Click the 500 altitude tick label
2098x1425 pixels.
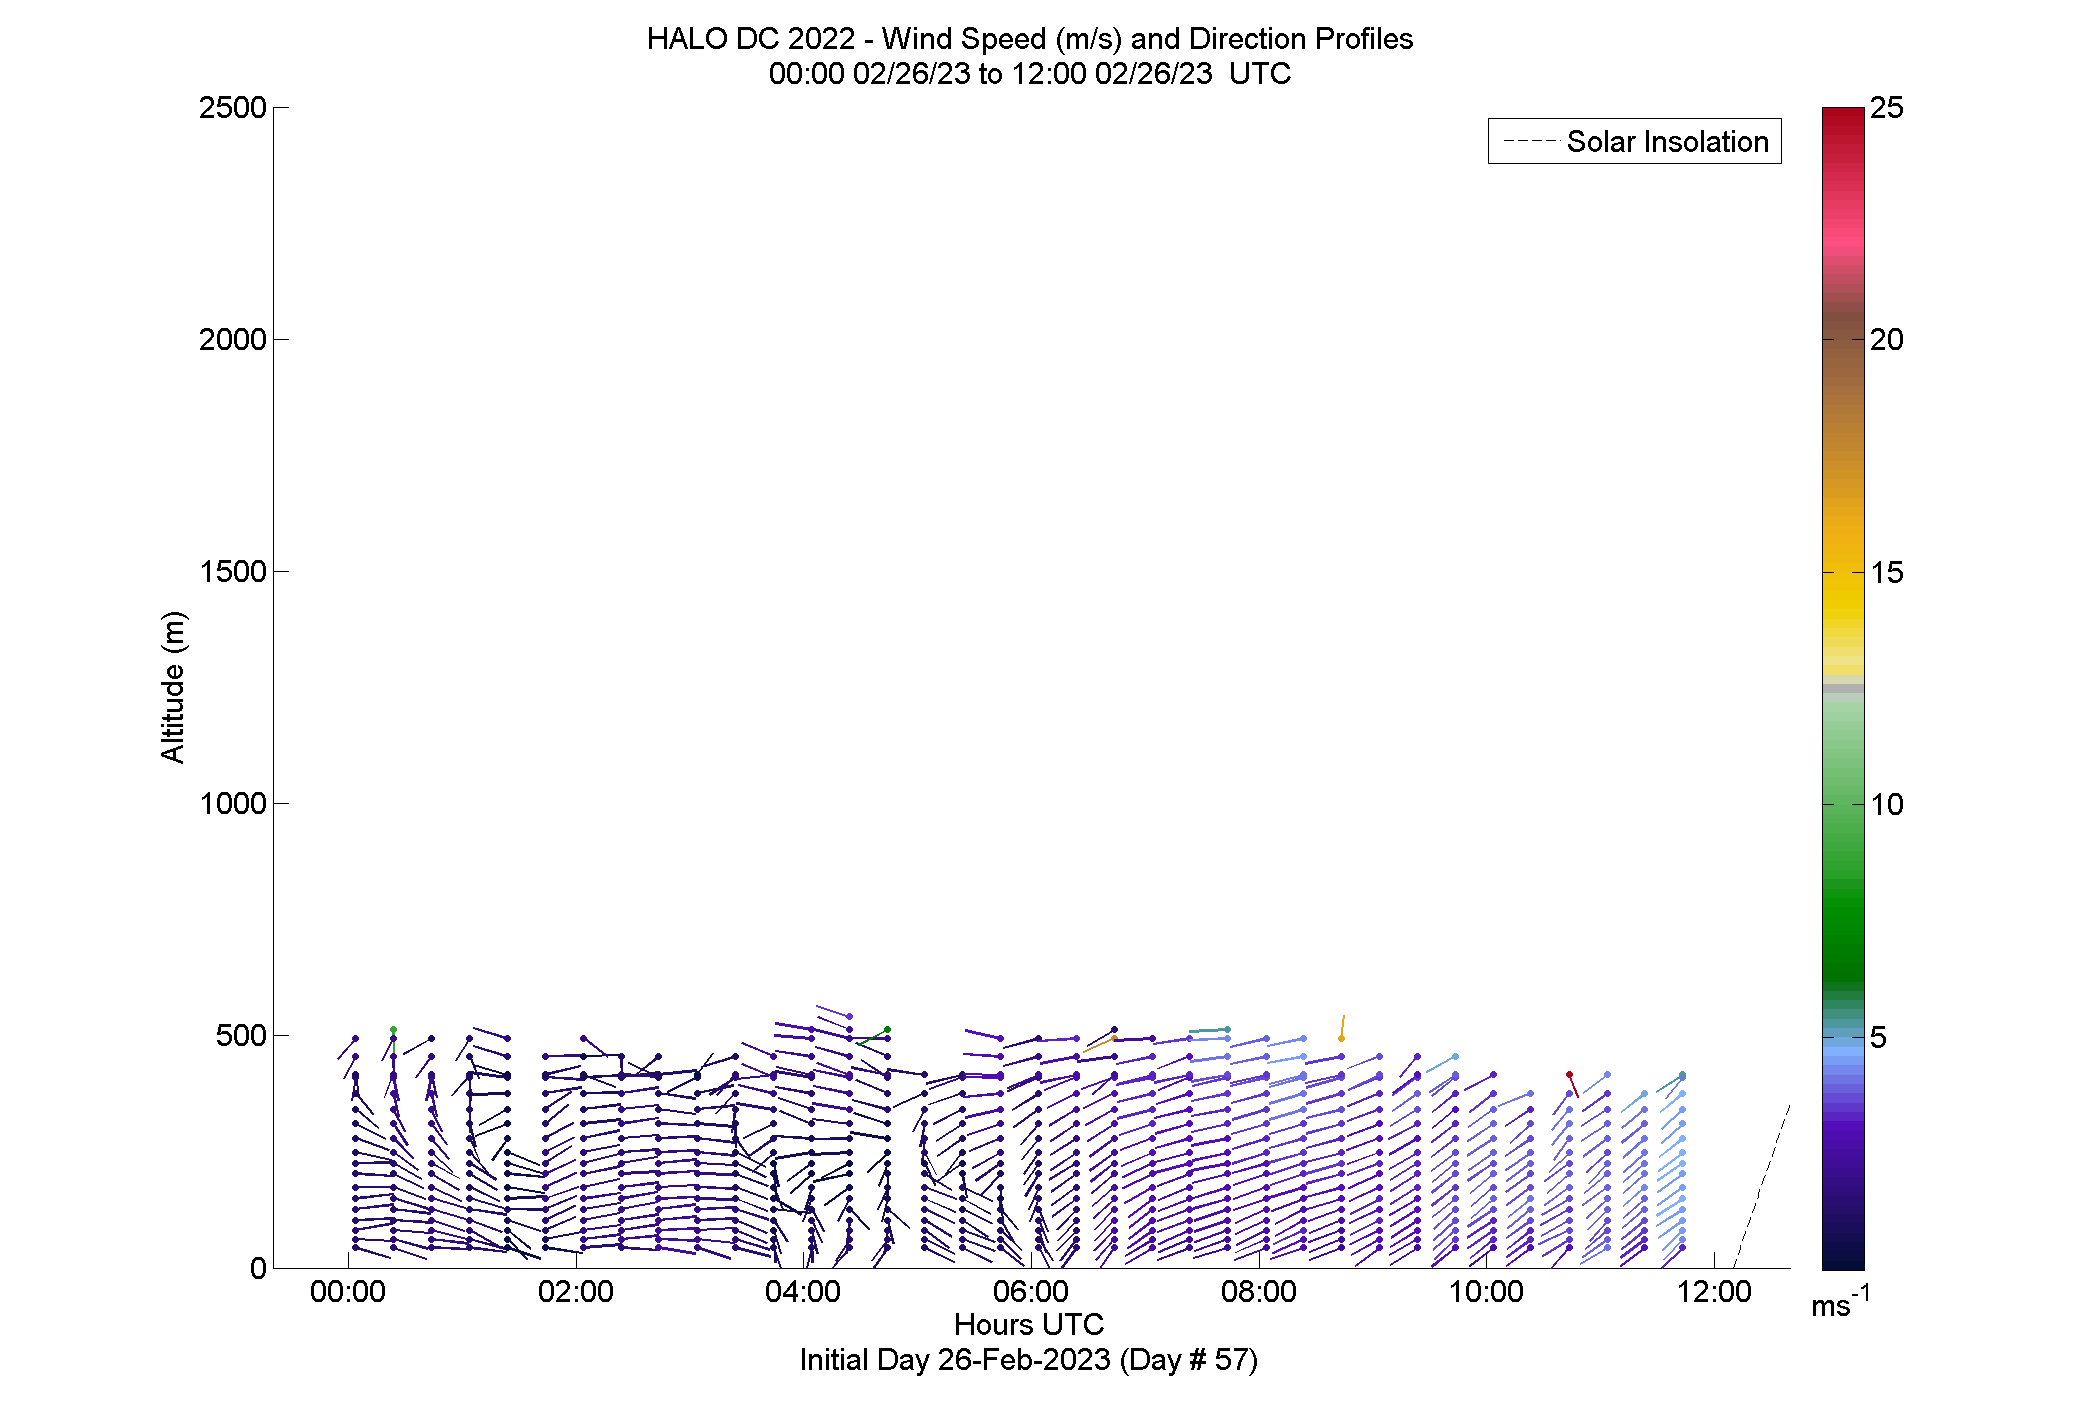(x=241, y=1036)
